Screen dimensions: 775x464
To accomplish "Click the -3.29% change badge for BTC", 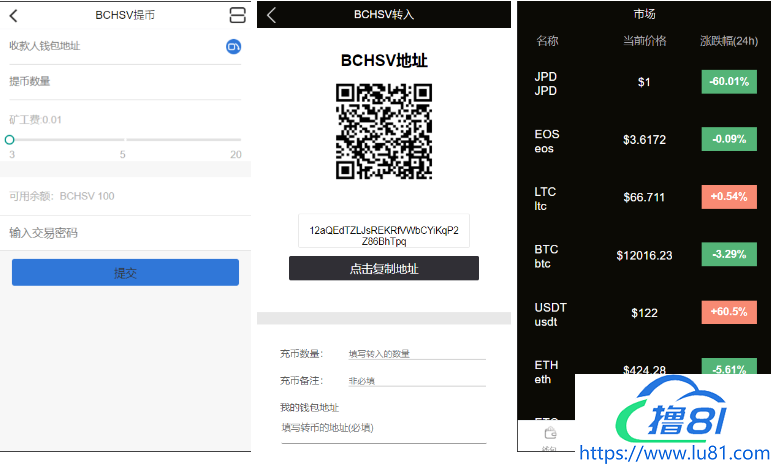I will pyautogui.click(x=729, y=254).
